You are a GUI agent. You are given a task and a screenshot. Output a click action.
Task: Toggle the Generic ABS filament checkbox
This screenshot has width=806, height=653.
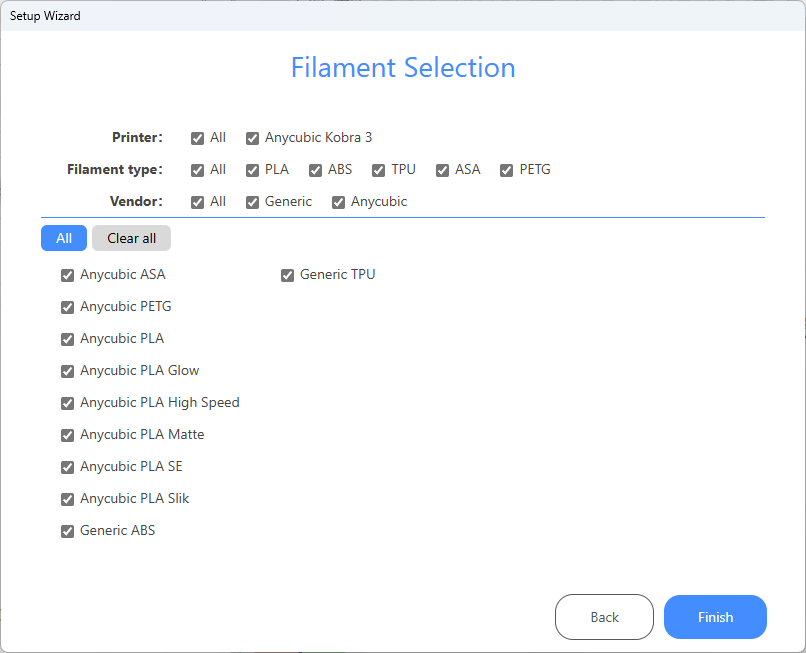pos(68,531)
